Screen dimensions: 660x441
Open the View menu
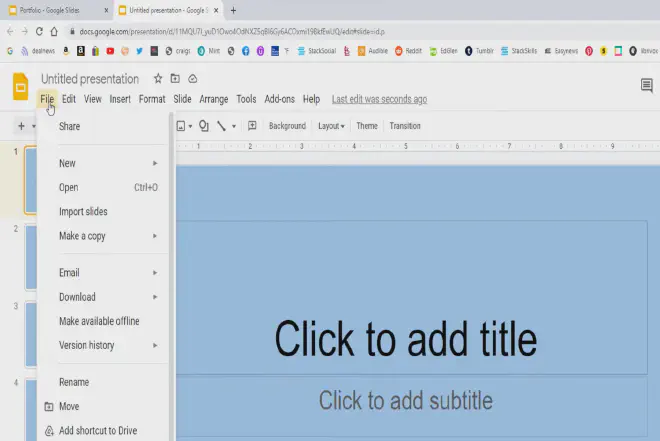tap(93, 99)
